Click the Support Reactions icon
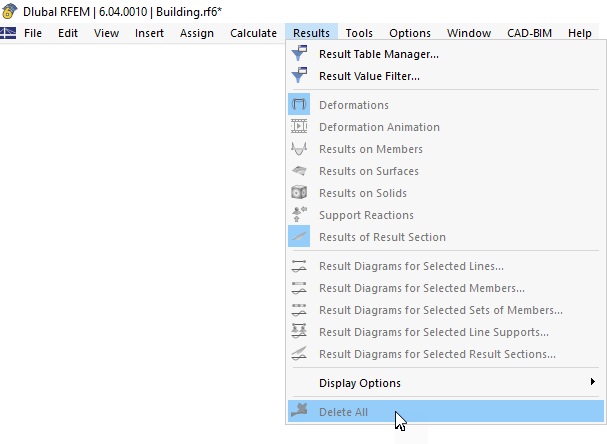Image resolution: width=607 pixels, height=444 pixels. click(x=299, y=215)
